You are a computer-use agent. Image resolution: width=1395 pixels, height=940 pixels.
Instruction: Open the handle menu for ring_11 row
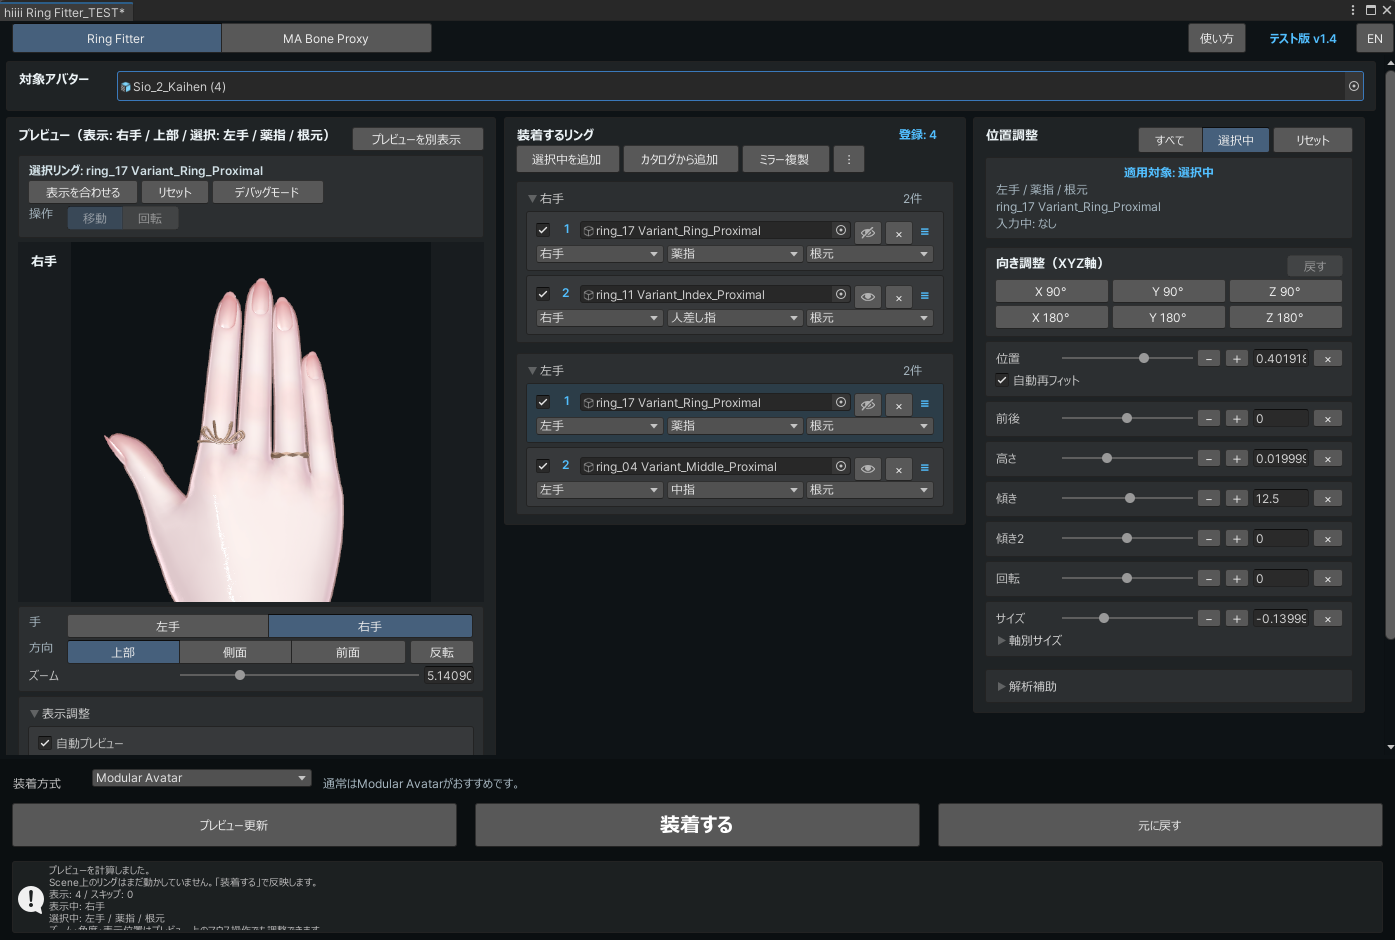click(x=925, y=295)
